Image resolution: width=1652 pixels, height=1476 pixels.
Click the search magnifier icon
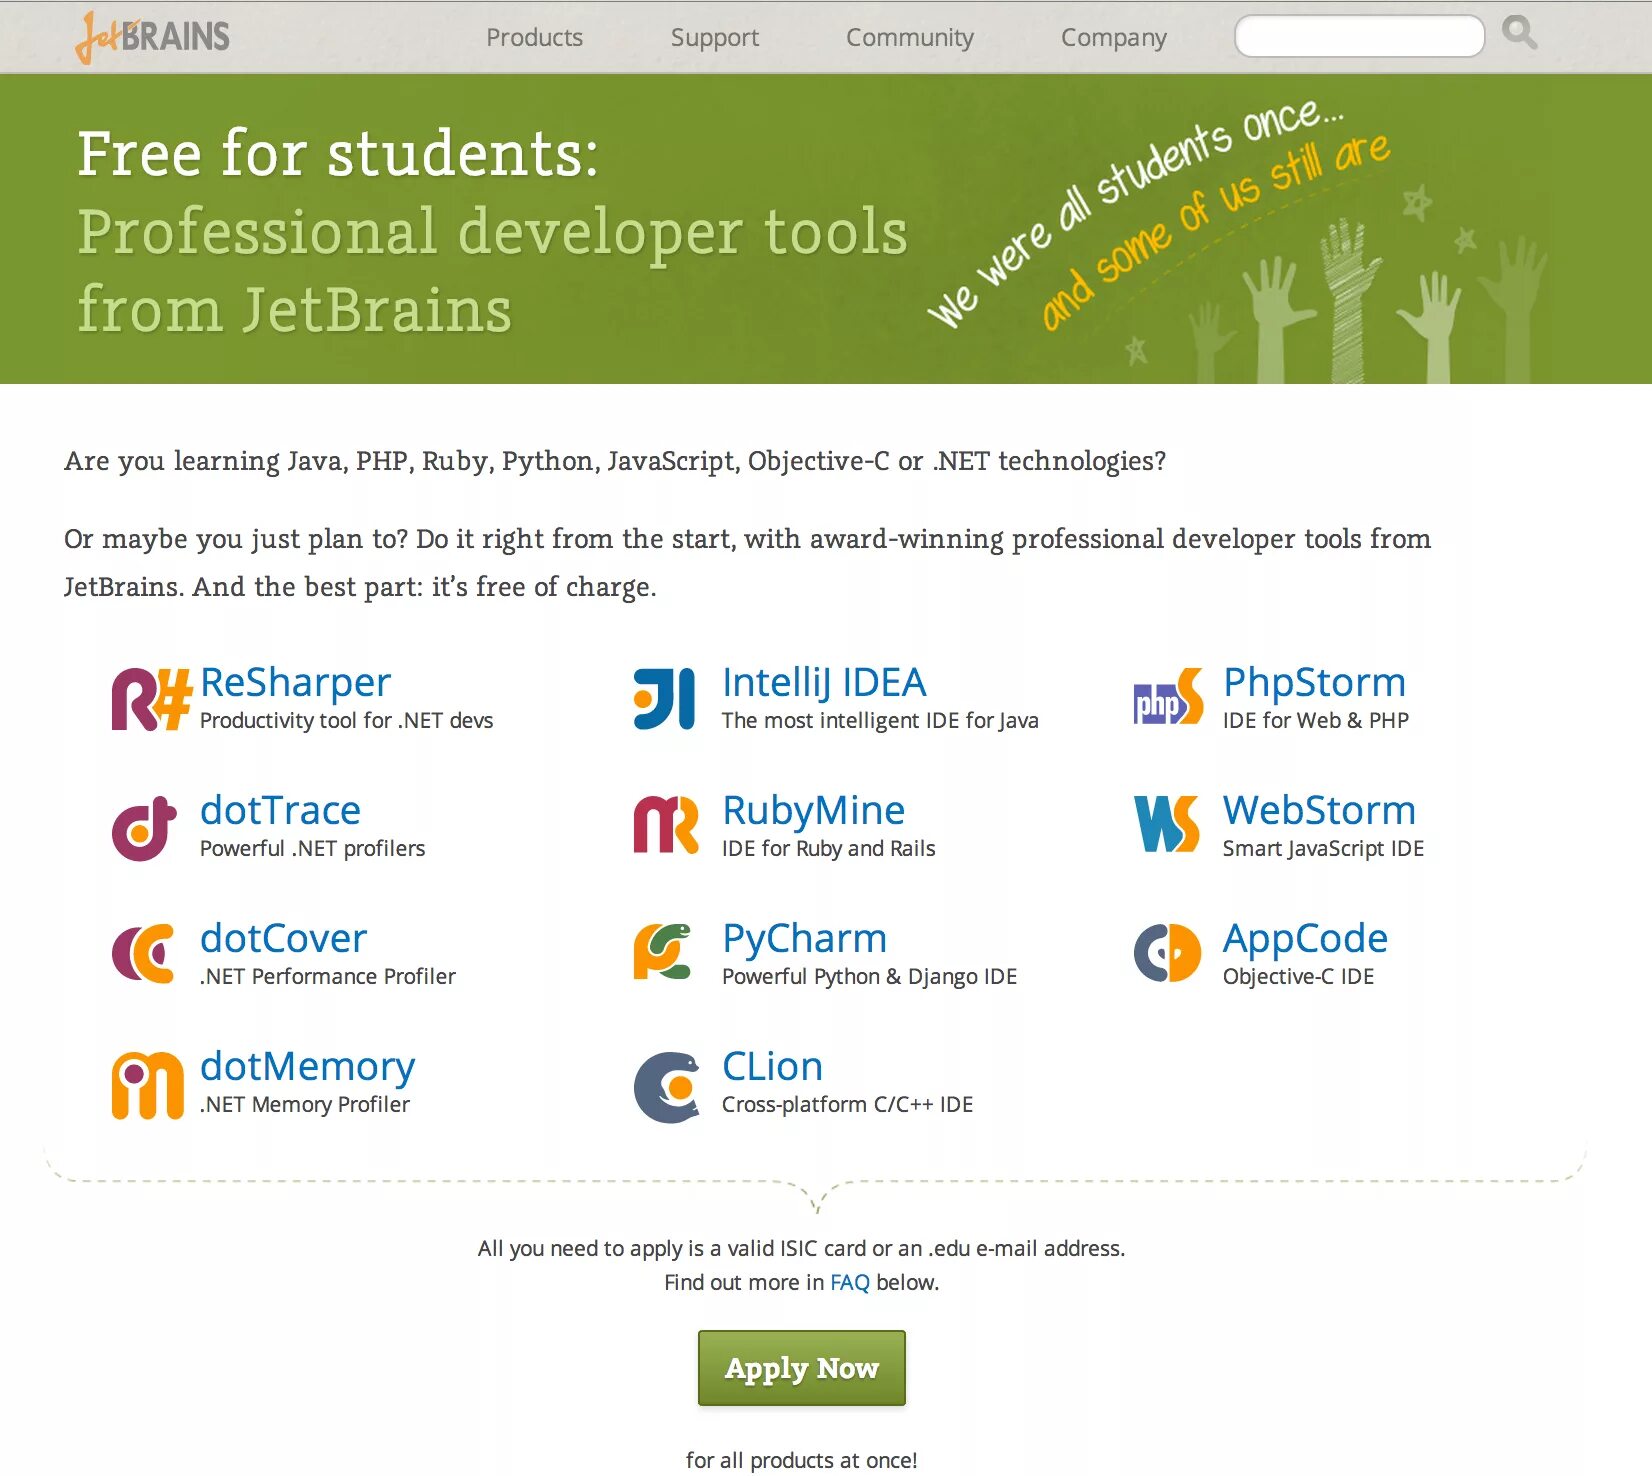[1519, 33]
